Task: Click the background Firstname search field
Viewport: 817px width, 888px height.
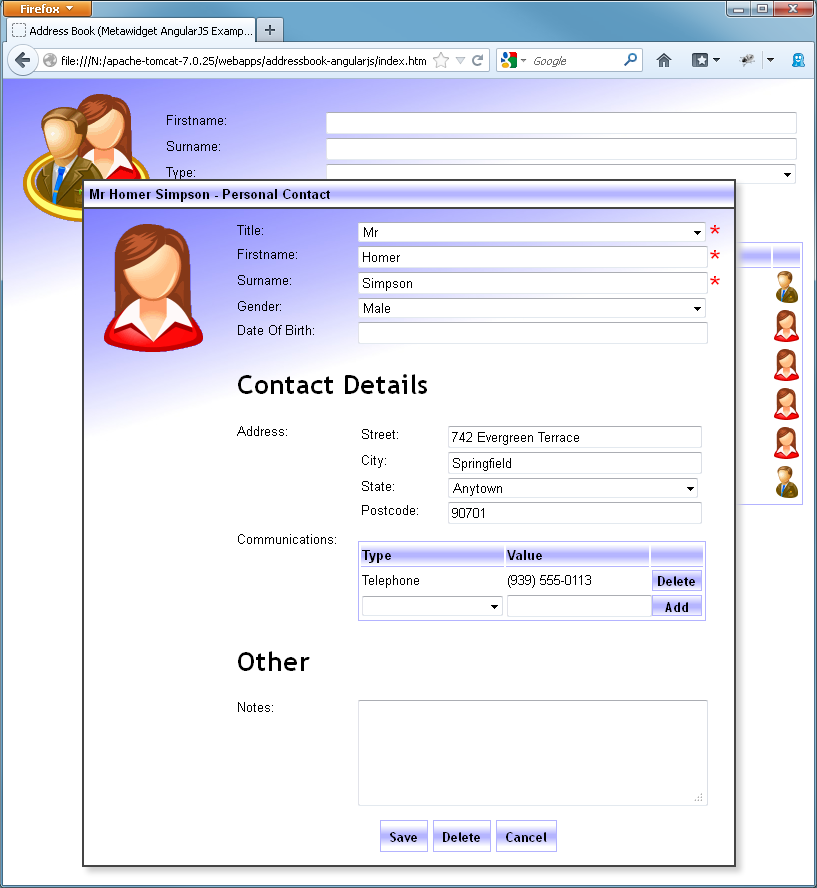Action: (x=561, y=123)
